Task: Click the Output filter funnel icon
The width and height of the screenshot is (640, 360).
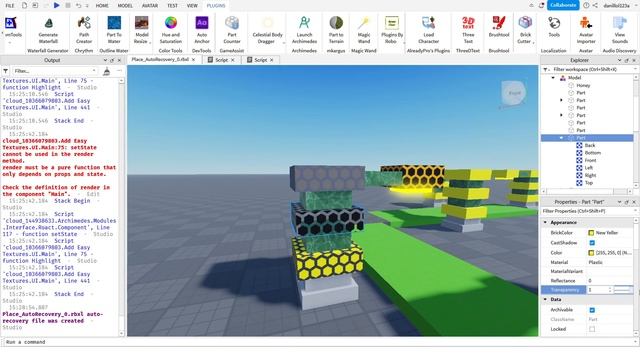Action: pos(5,71)
